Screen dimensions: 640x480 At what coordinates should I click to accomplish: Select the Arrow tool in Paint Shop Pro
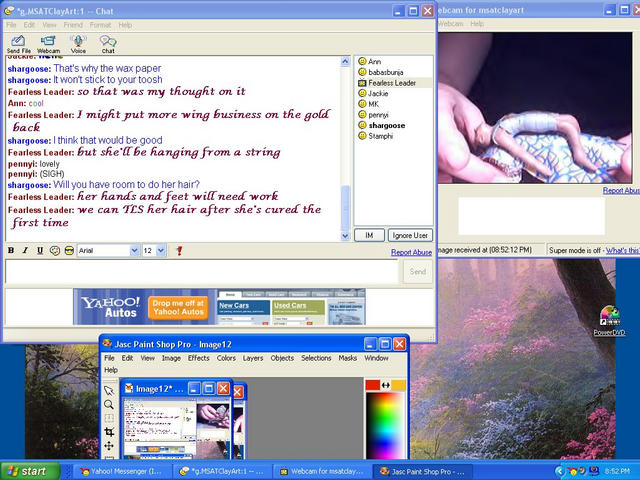point(109,391)
